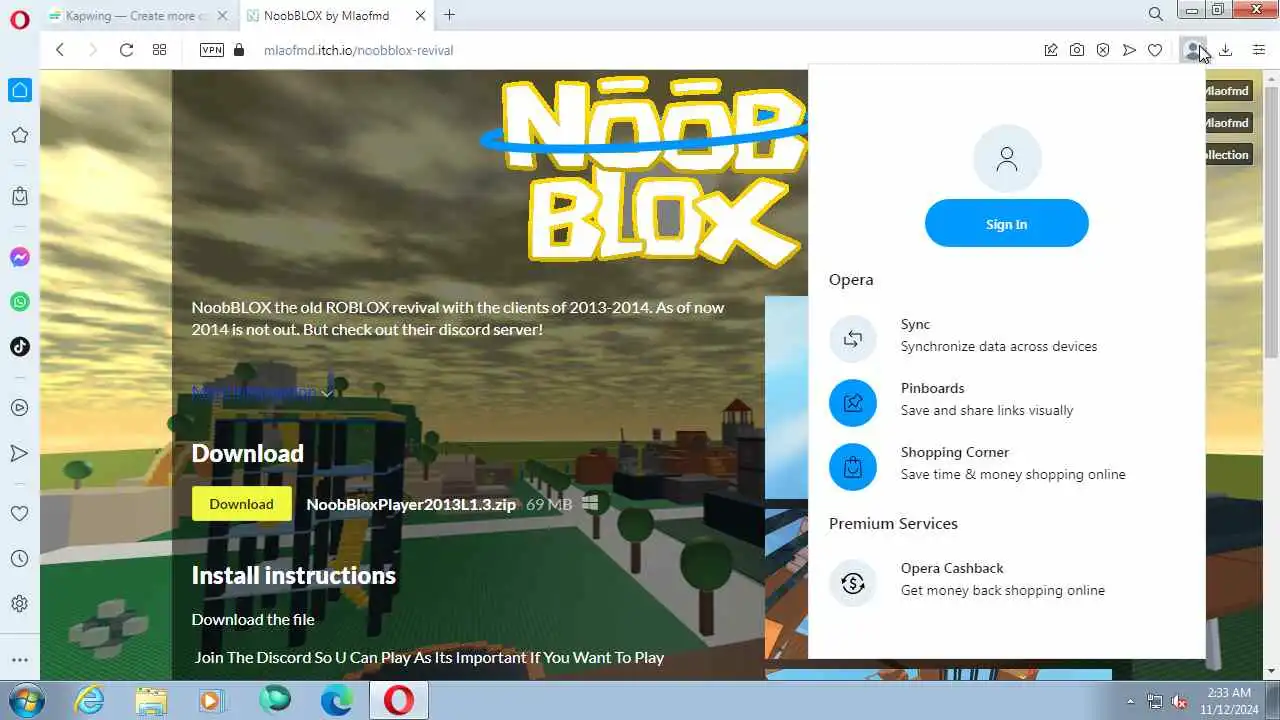Viewport: 1280px width, 720px height.
Task: Reload the current page
Action: [x=126, y=50]
